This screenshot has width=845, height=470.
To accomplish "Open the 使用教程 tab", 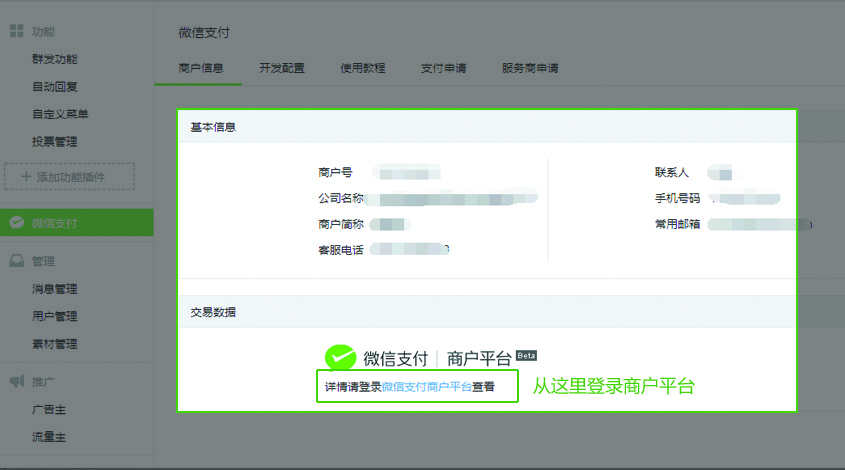I will 362,69.
